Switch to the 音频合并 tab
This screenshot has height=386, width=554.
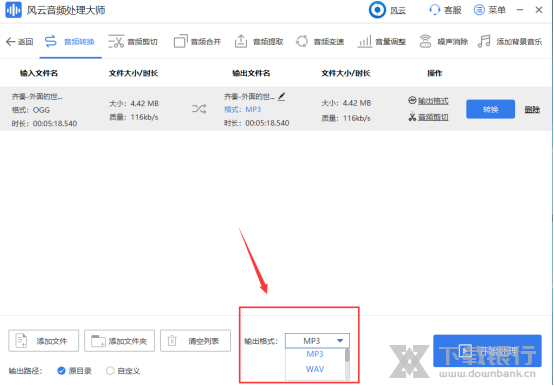197,42
